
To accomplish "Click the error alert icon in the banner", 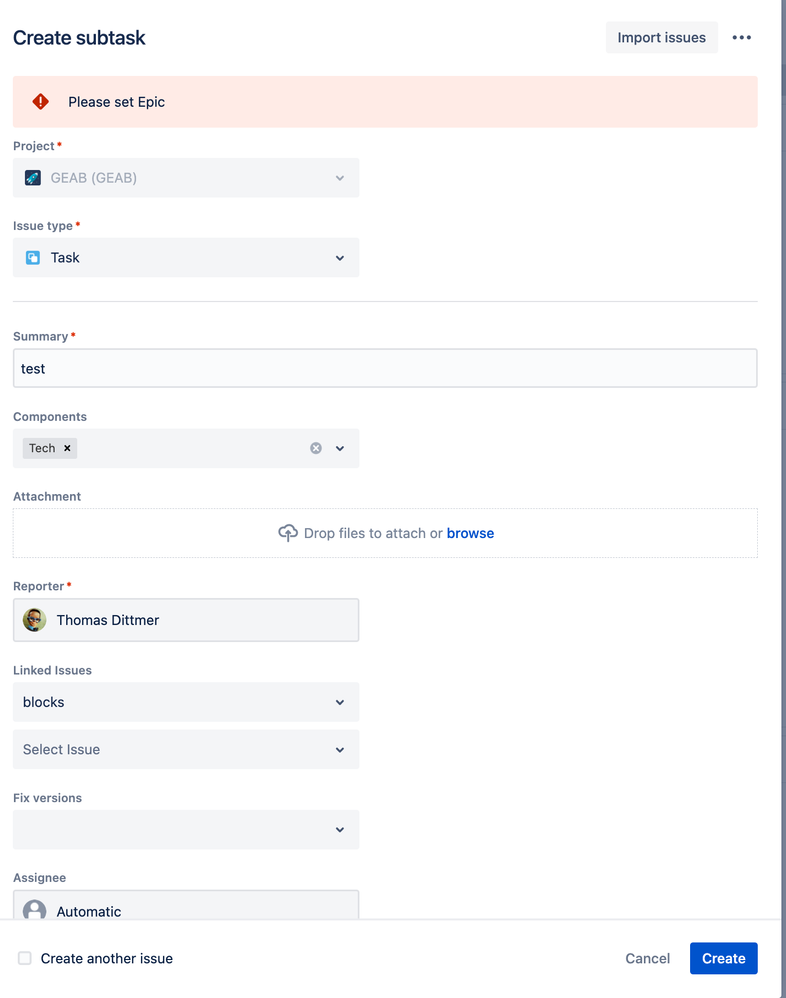I will (40, 100).
